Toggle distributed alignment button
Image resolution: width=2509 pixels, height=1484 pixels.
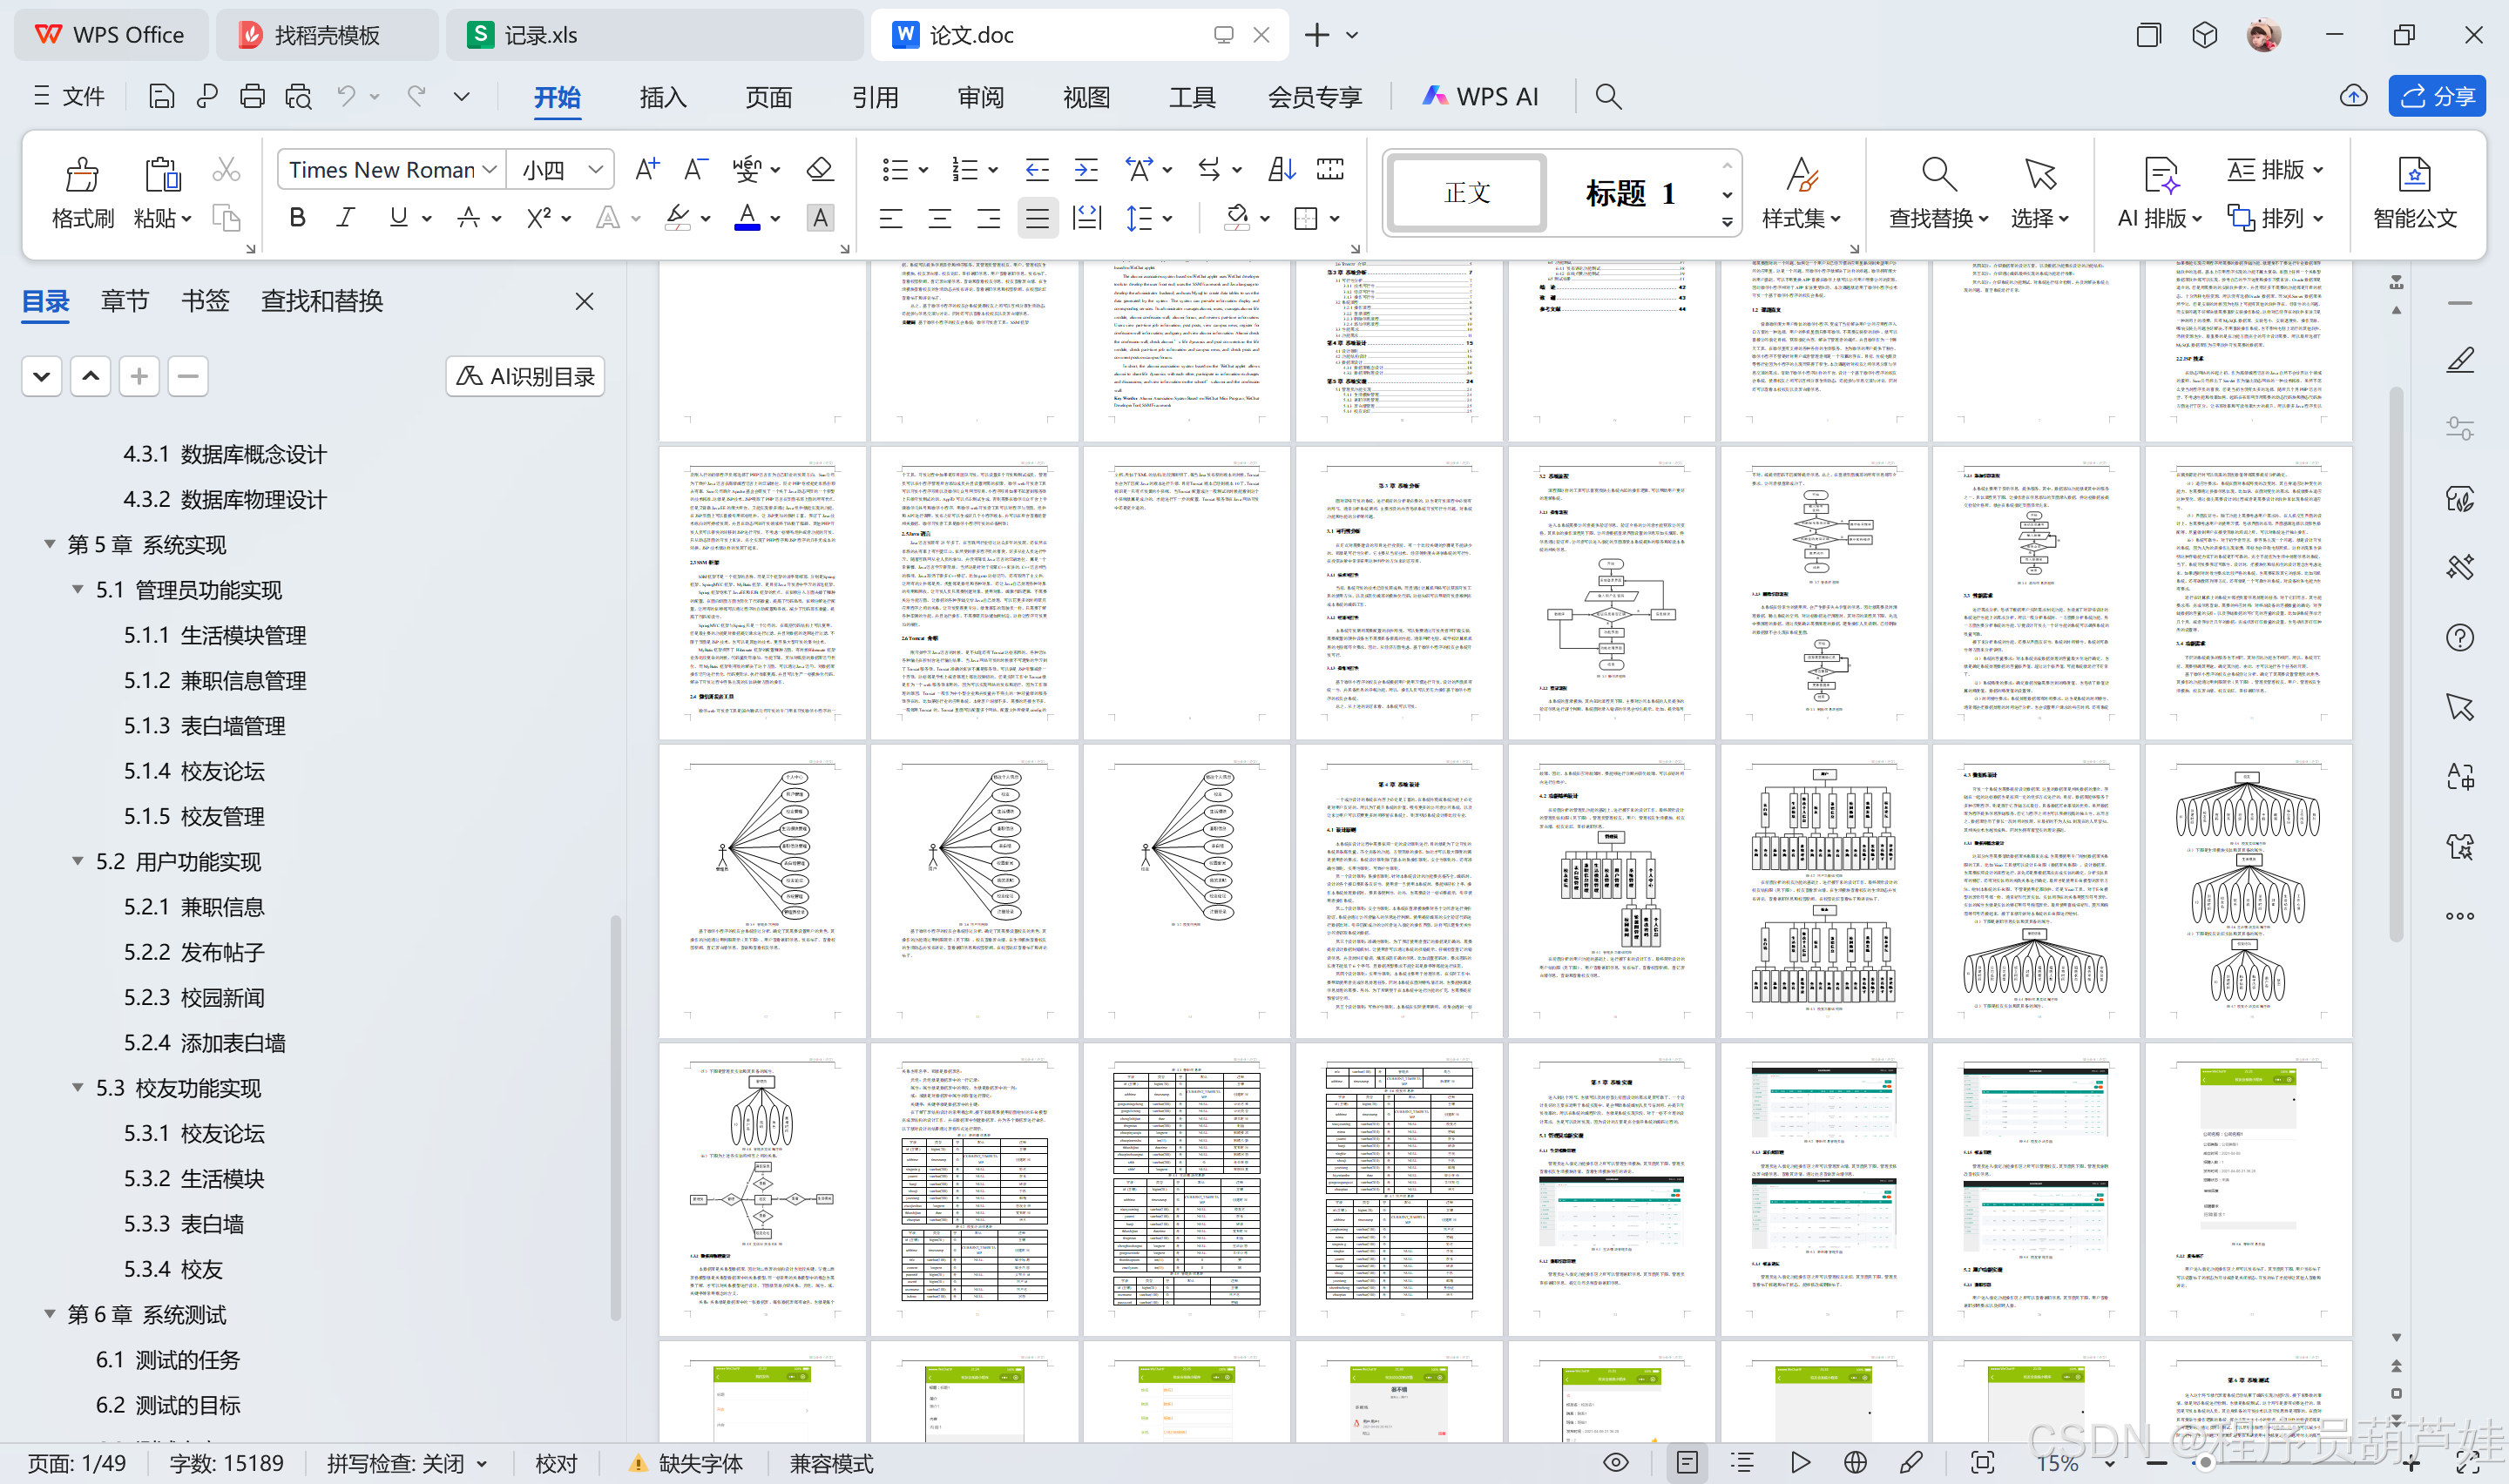click(x=1086, y=218)
